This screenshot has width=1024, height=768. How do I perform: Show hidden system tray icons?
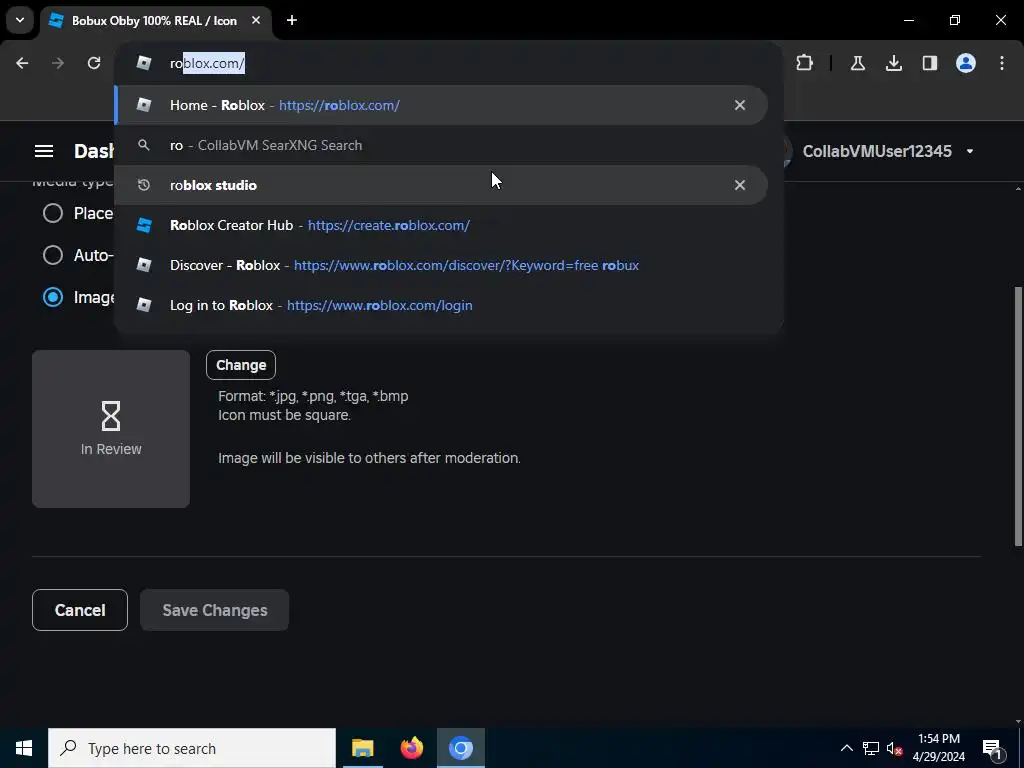846,748
